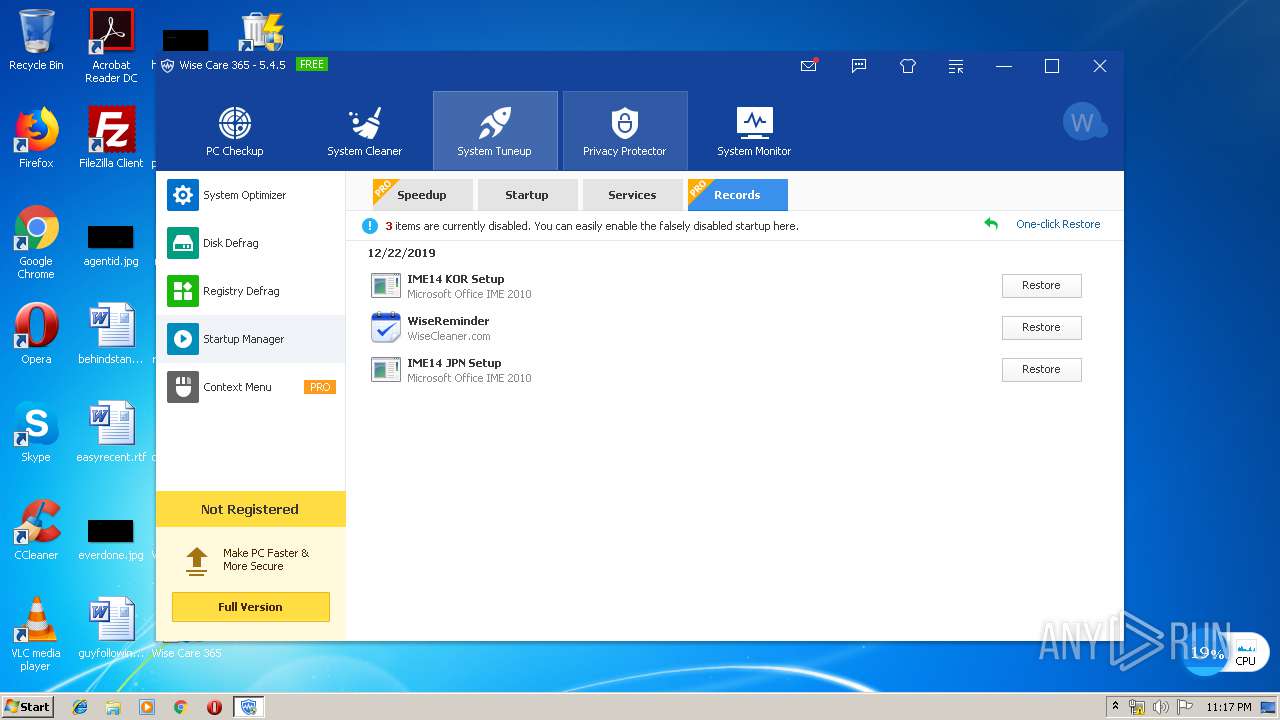Click the 12/22/2019 date header
1280x720 pixels.
[x=401, y=253]
